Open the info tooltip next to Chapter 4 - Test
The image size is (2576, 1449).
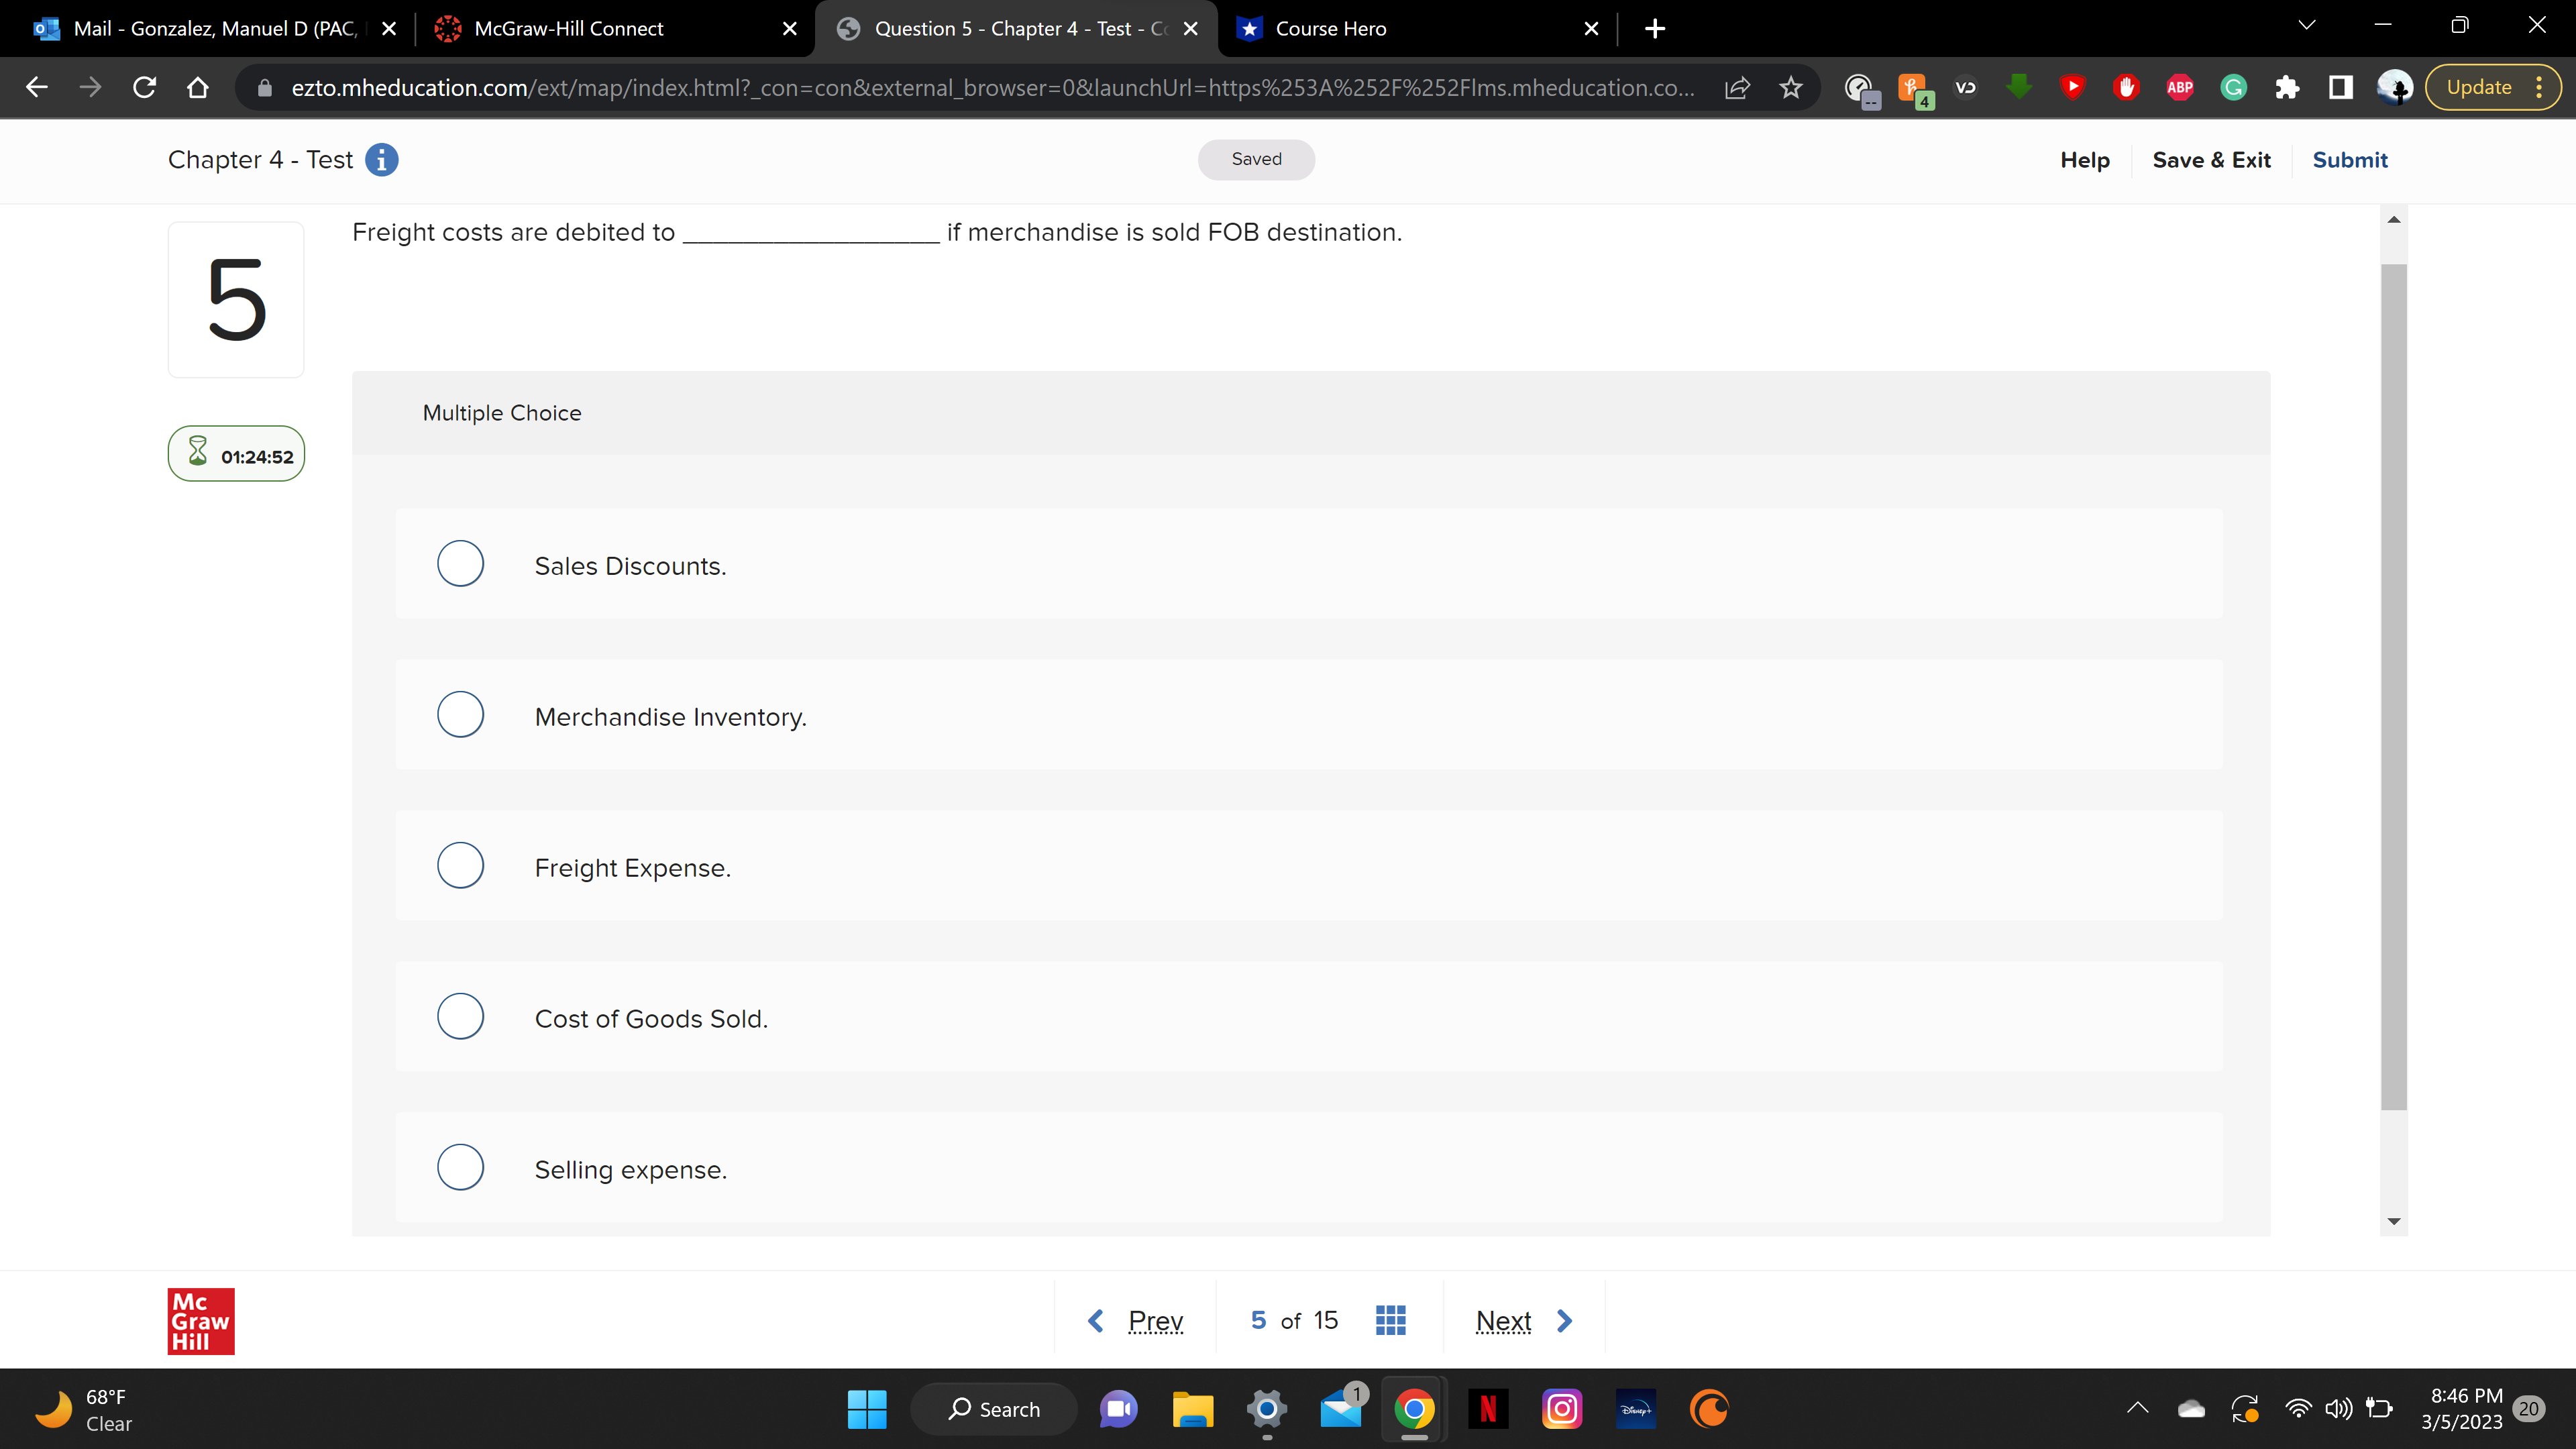click(381, 160)
